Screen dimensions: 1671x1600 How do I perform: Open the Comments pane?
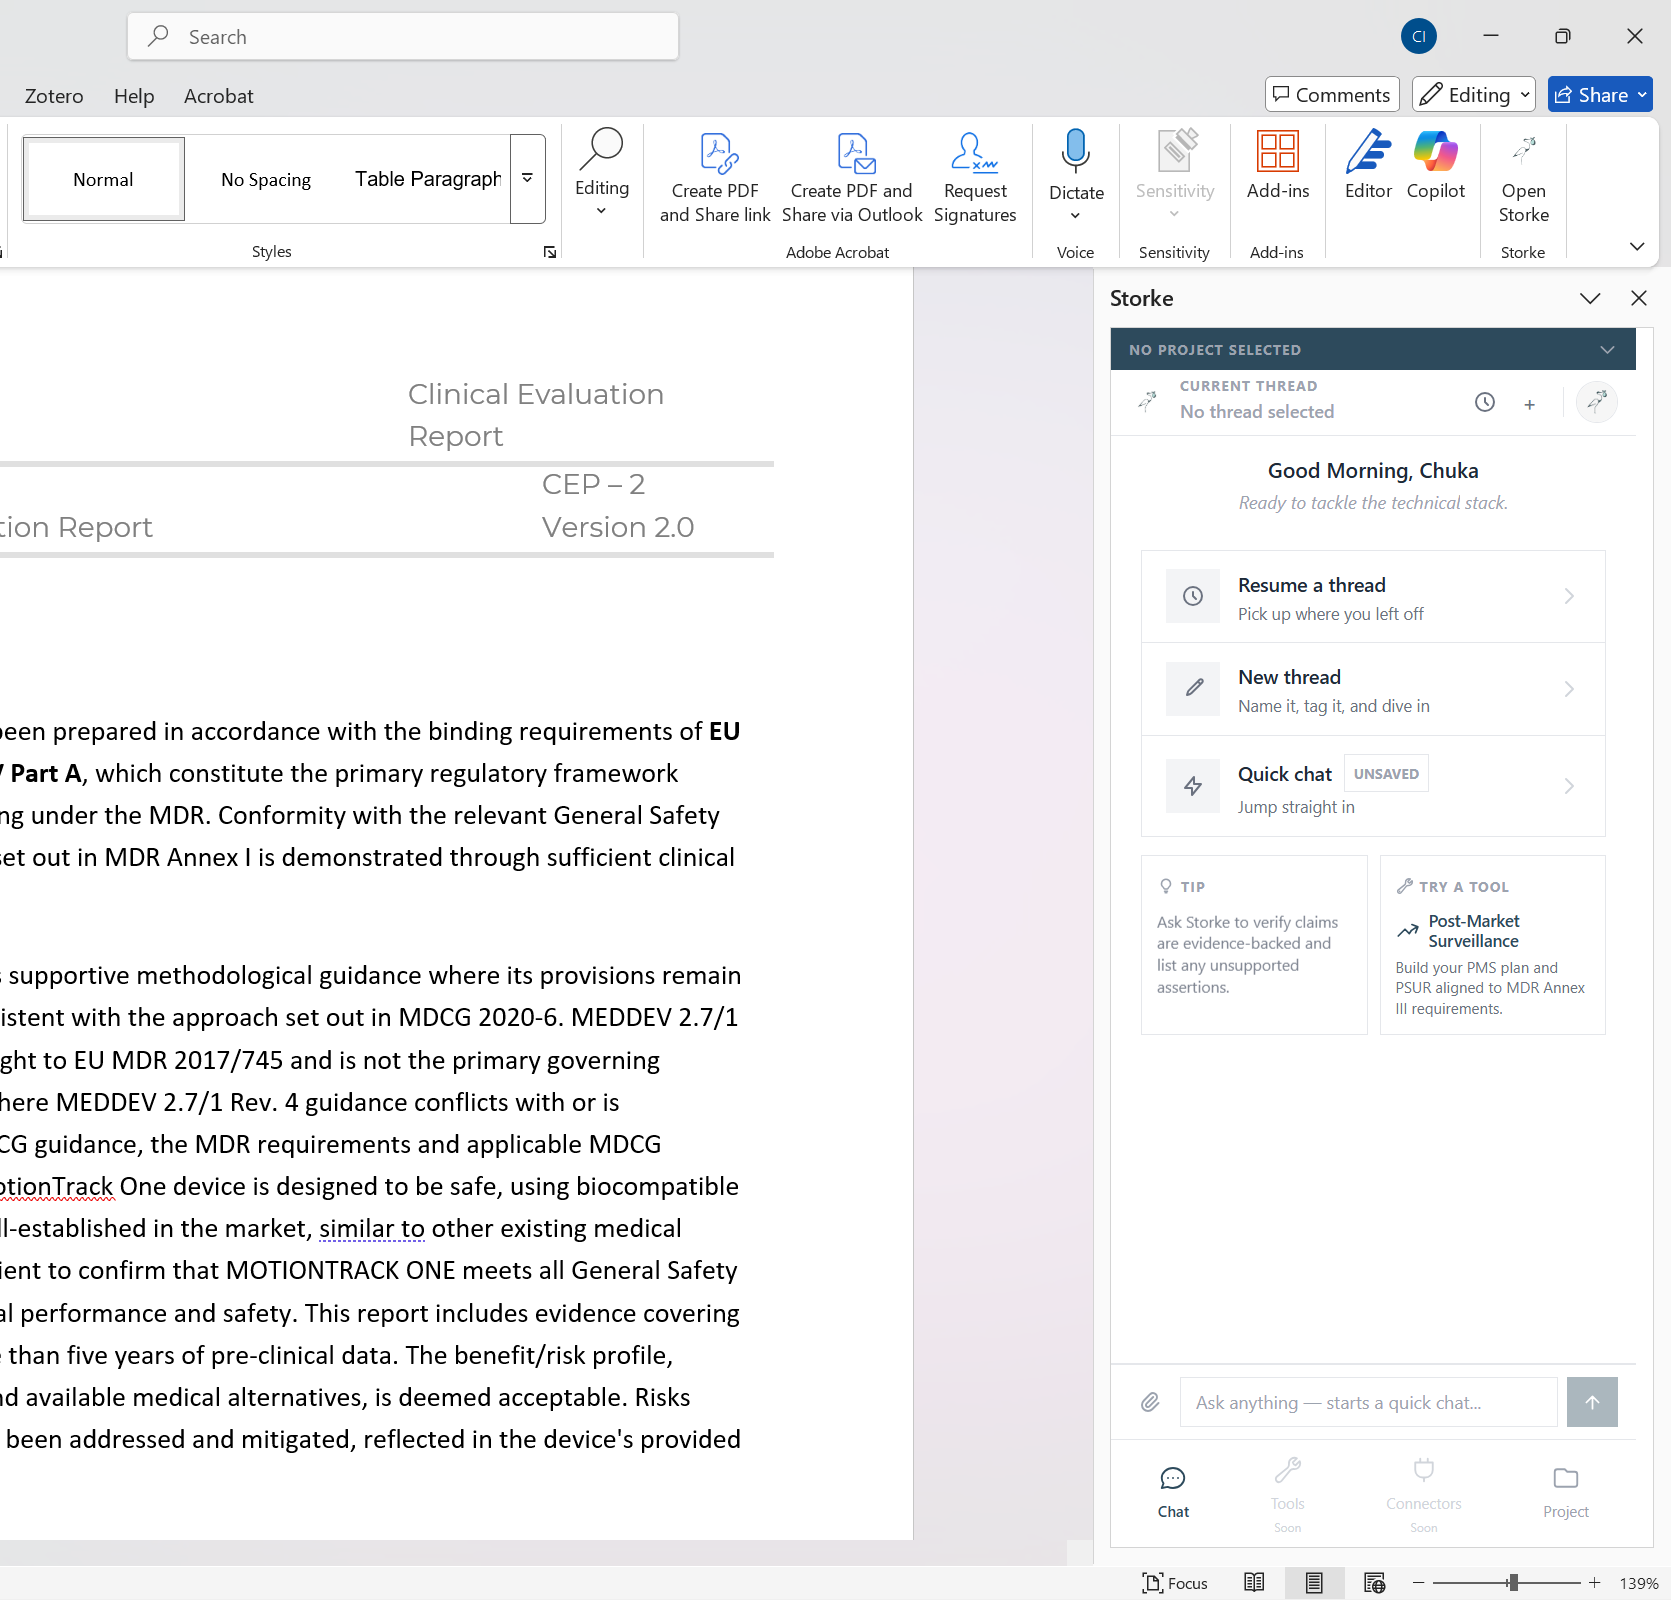click(x=1331, y=95)
